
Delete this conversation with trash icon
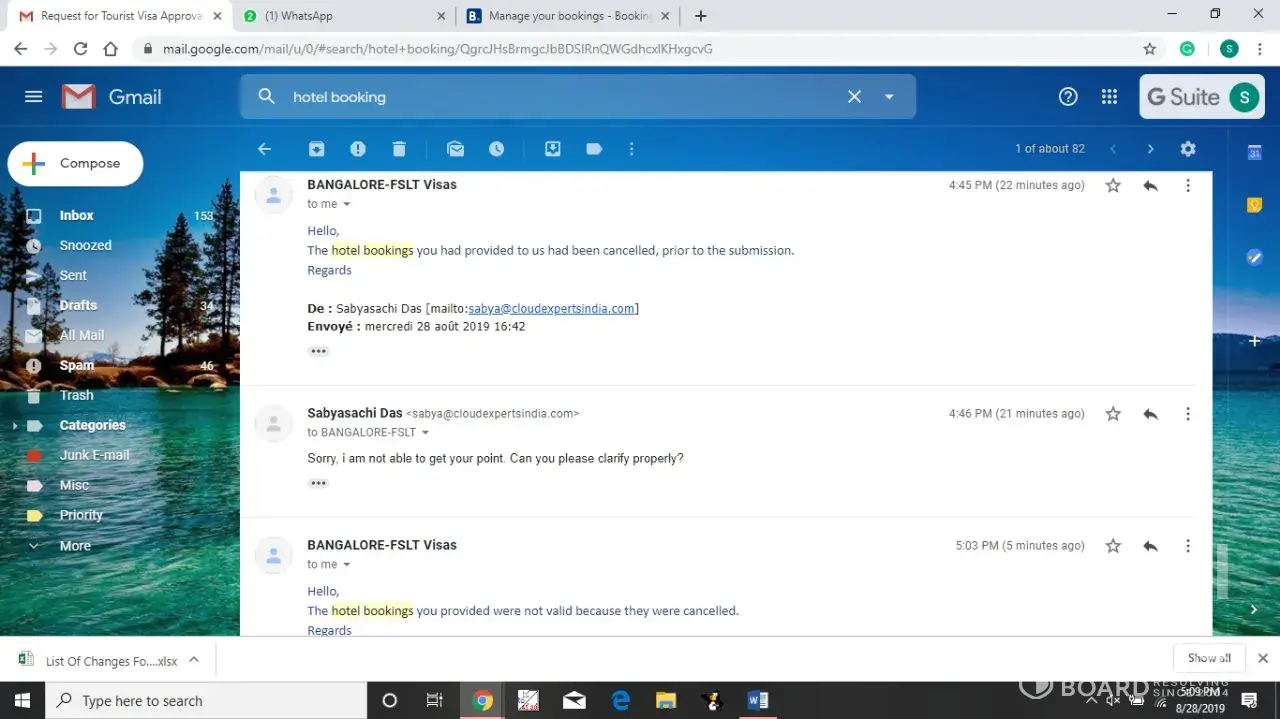pos(399,149)
